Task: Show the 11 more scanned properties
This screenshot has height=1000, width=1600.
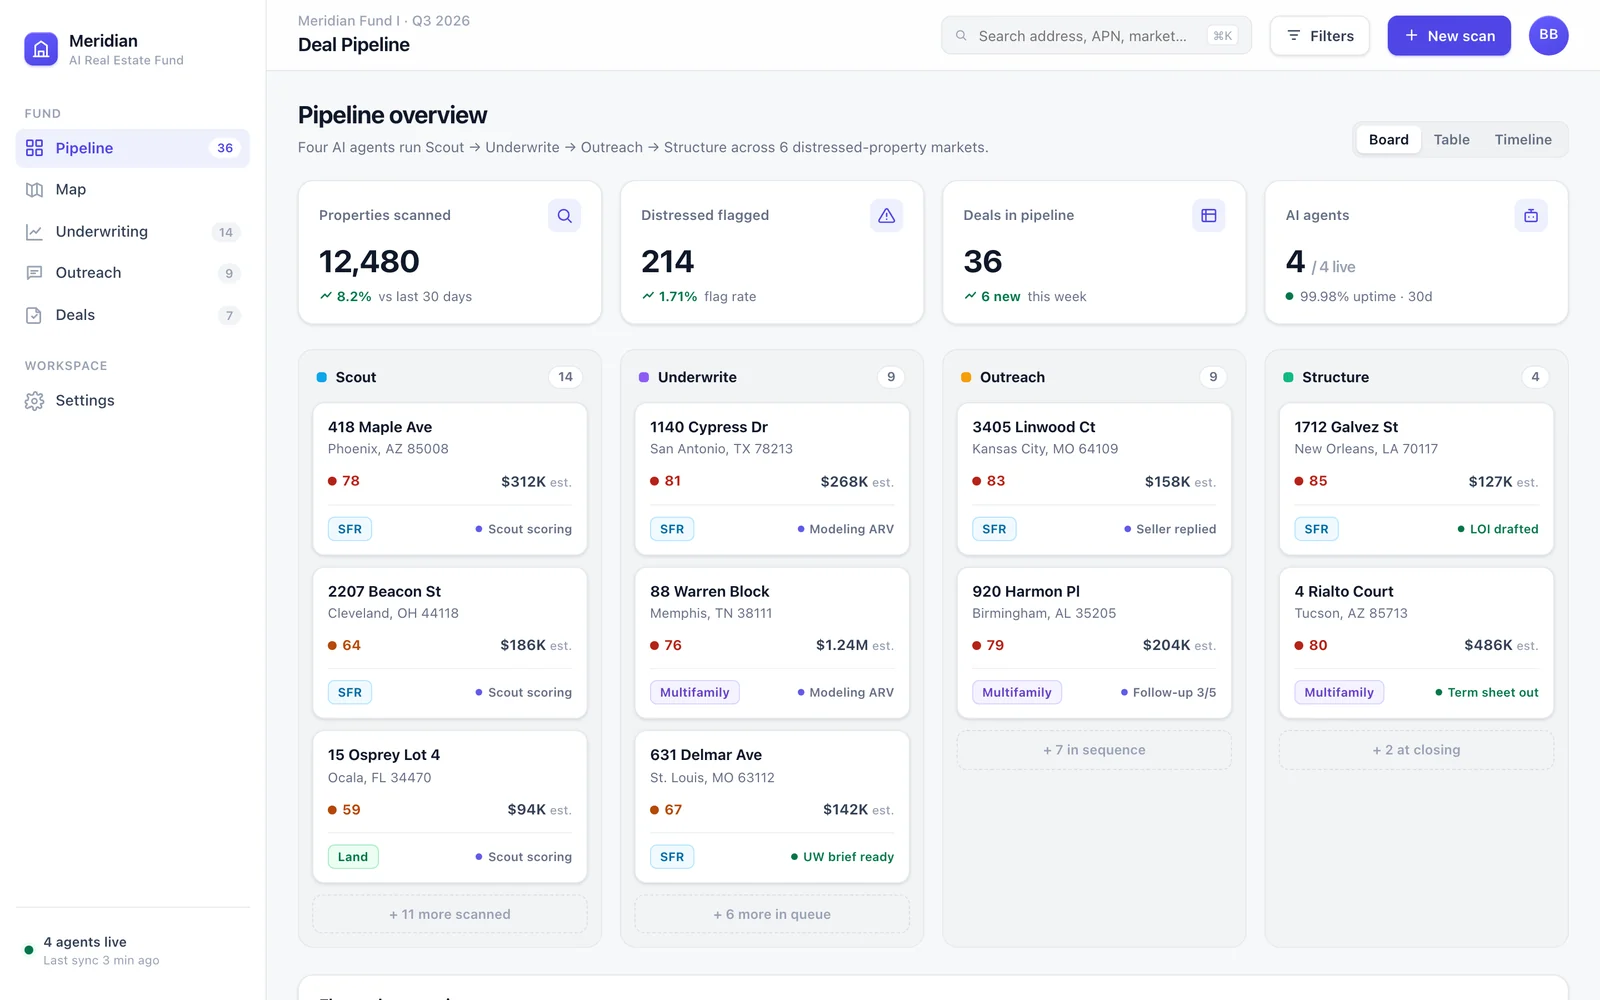Action: (450, 914)
